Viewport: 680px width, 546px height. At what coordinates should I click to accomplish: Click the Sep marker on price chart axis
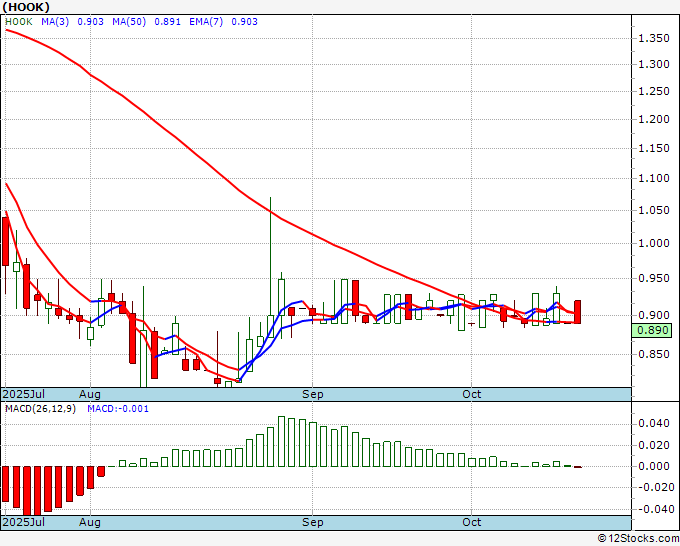[x=313, y=394]
